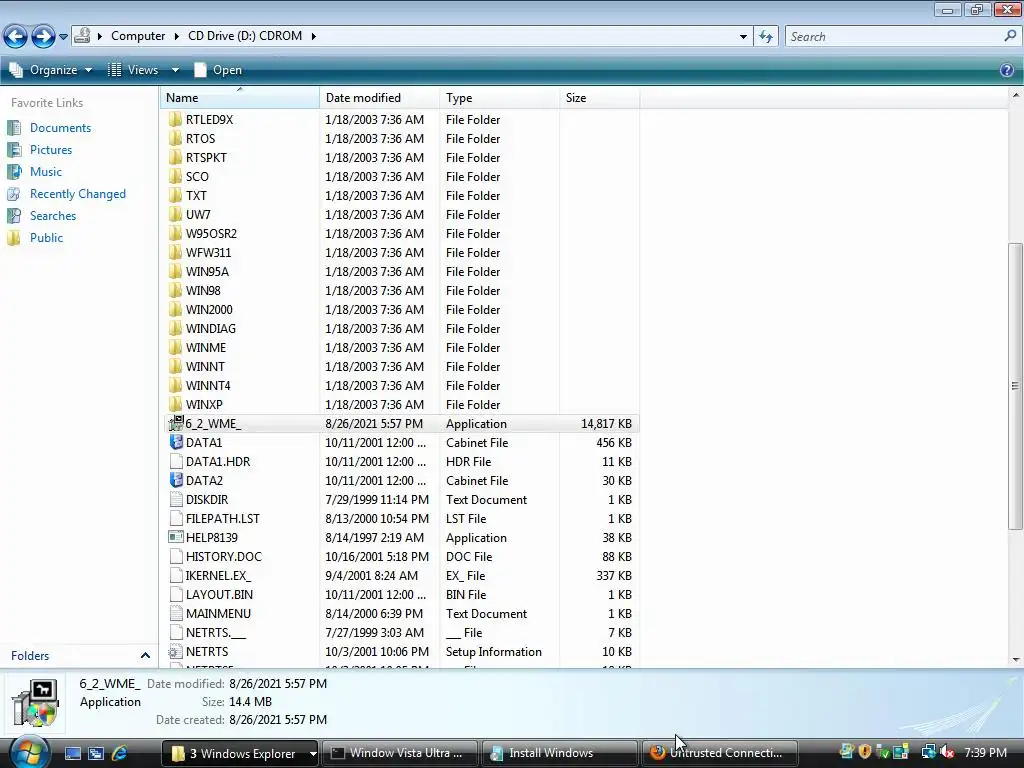Expand the Folders pane chevron
The image size is (1024, 768).
(145, 655)
